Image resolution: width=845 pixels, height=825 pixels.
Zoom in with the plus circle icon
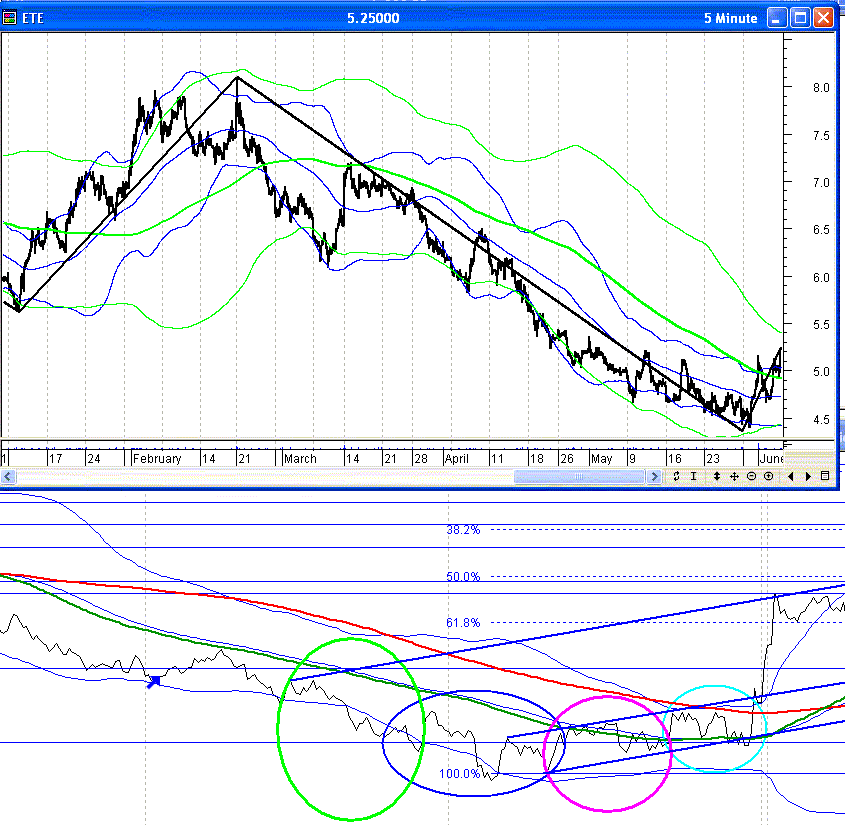tap(768, 476)
